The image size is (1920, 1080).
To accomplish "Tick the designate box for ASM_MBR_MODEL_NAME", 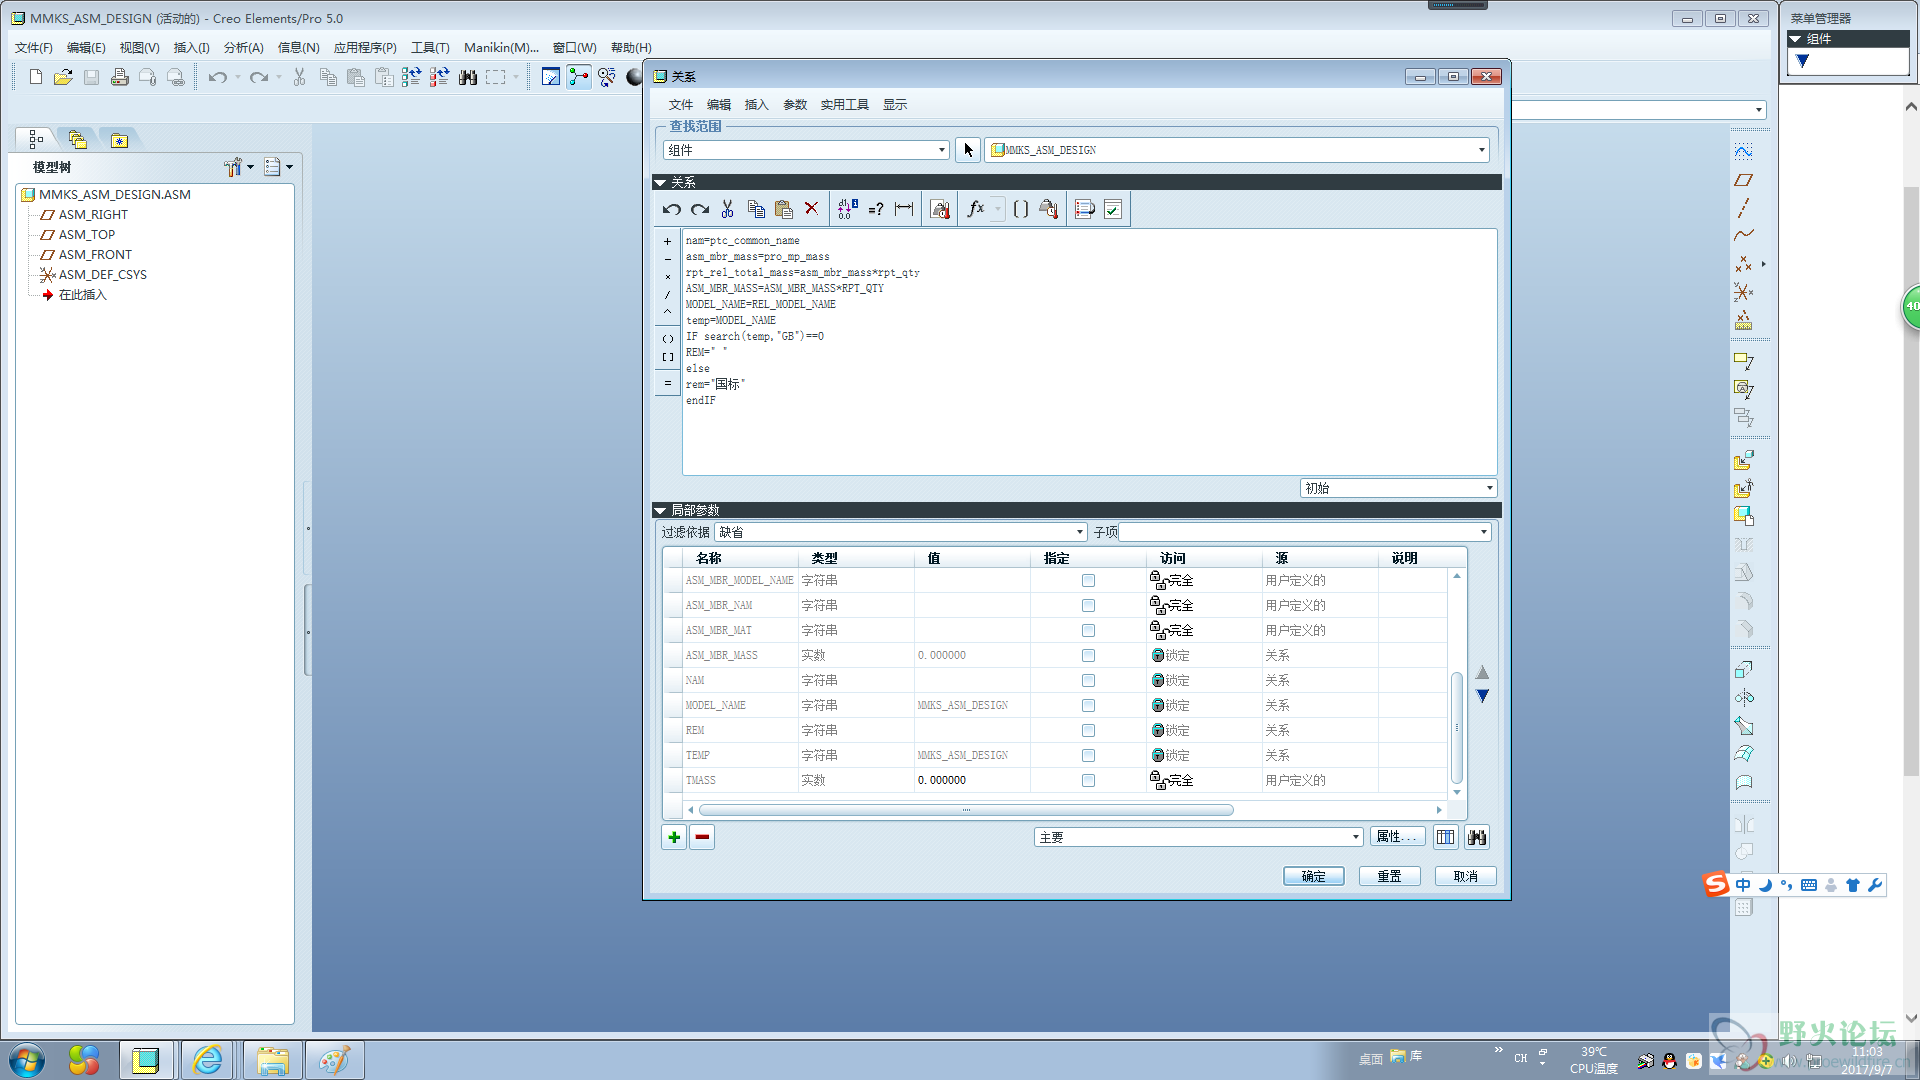I will (1088, 581).
